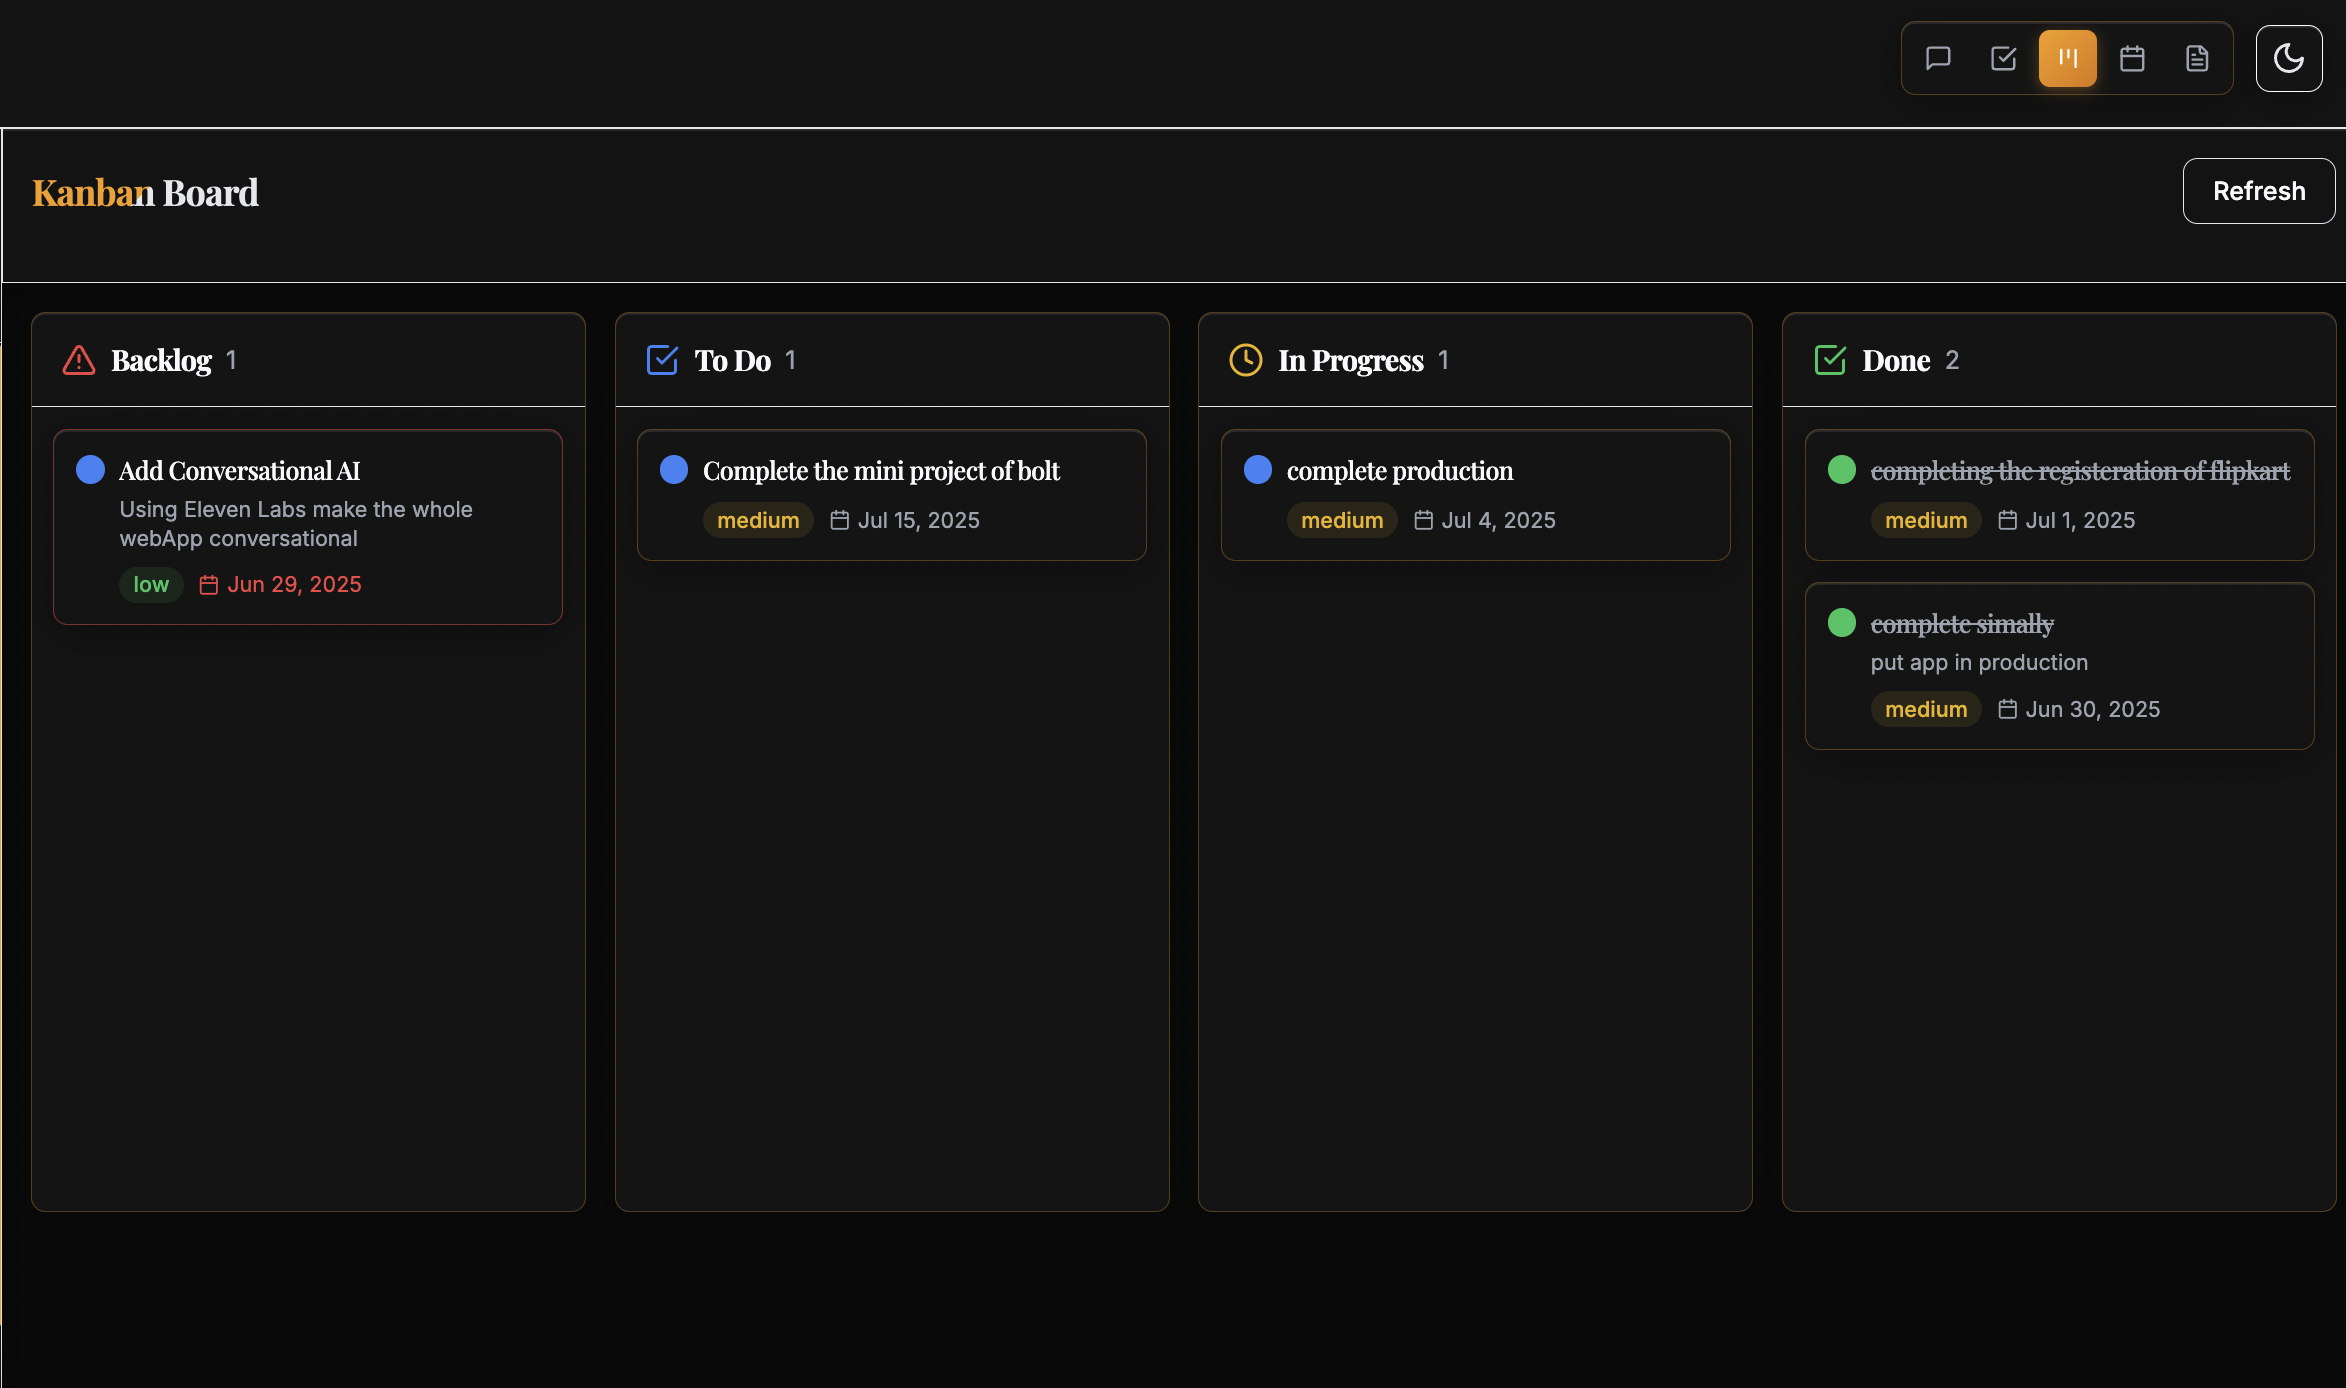The width and height of the screenshot is (2346, 1388).
Task: Open the calendar view icon
Action: pos(2132,58)
